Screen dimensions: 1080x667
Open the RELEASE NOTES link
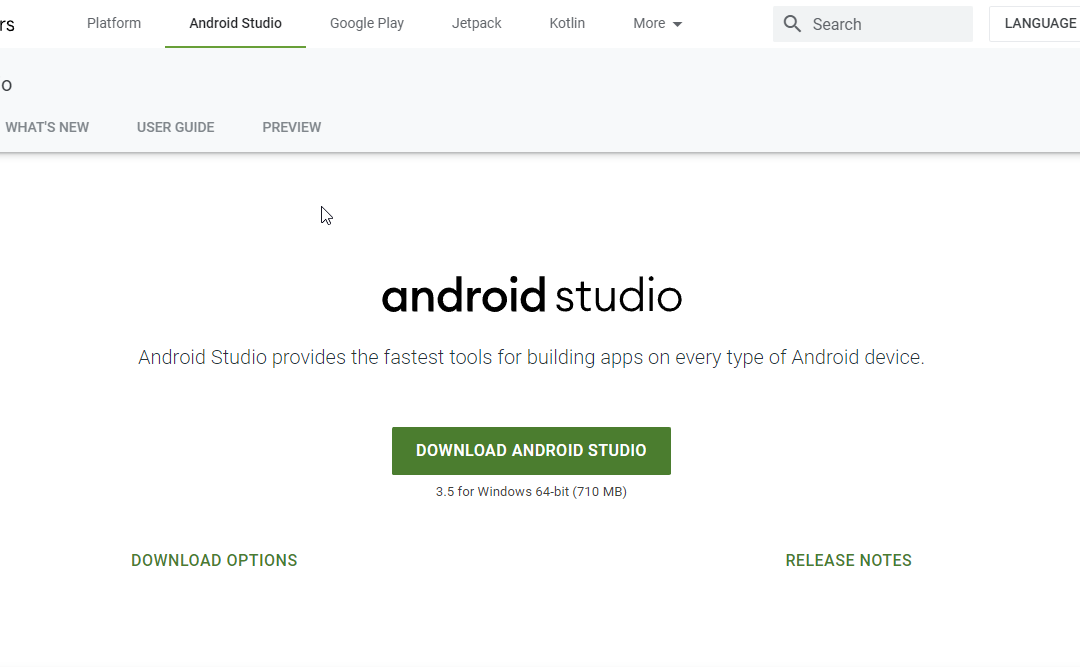849,560
